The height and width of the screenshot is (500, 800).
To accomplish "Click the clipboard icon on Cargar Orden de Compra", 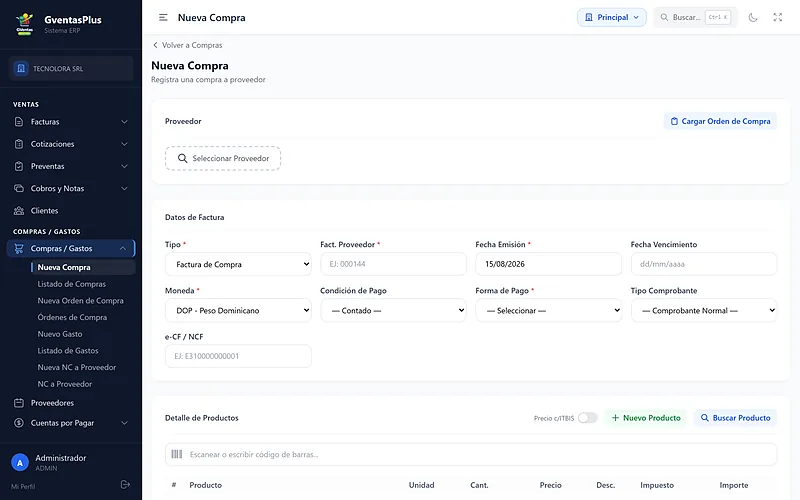I will (x=674, y=121).
